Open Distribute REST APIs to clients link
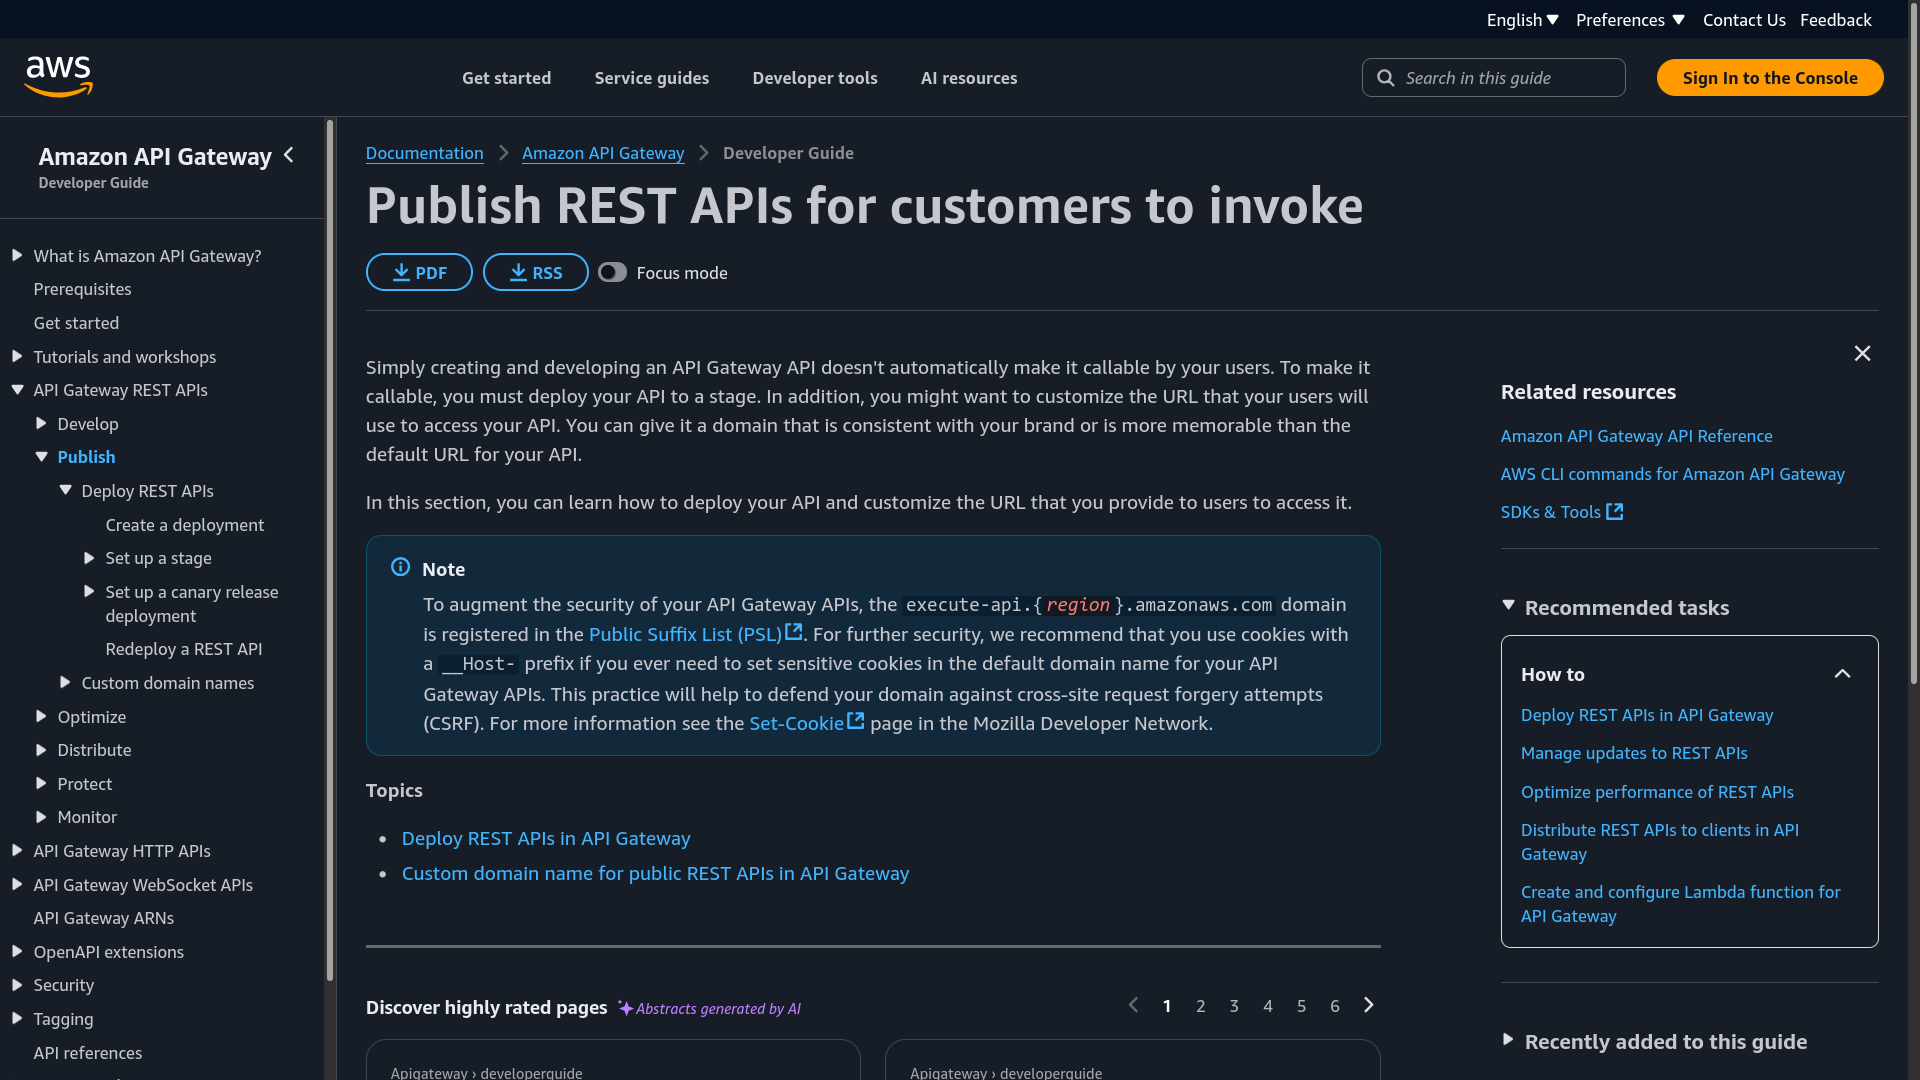1920x1080 pixels. tap(1660, 842)
